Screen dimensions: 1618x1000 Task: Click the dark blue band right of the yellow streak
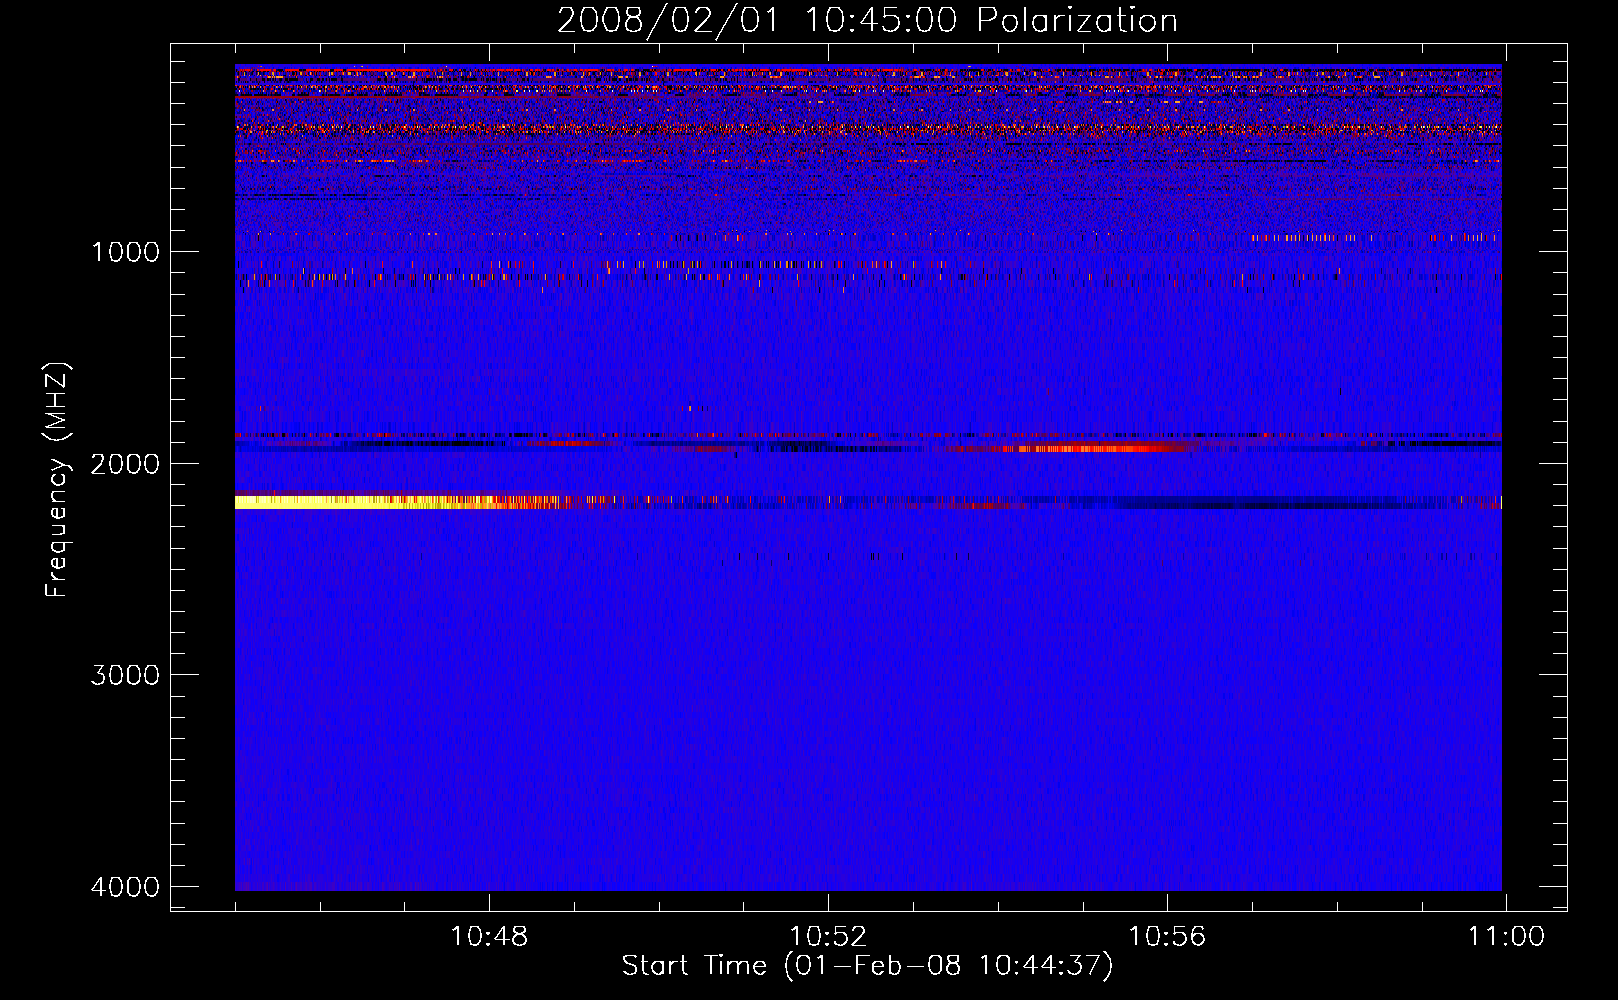[x=1250, y=503]
